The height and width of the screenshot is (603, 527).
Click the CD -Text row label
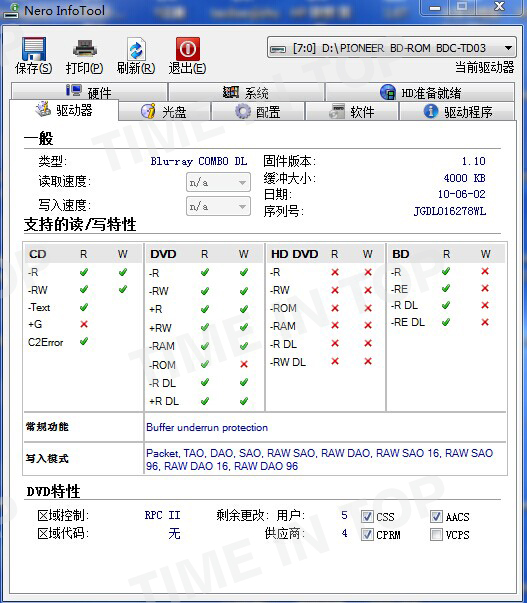pos(39,307)
